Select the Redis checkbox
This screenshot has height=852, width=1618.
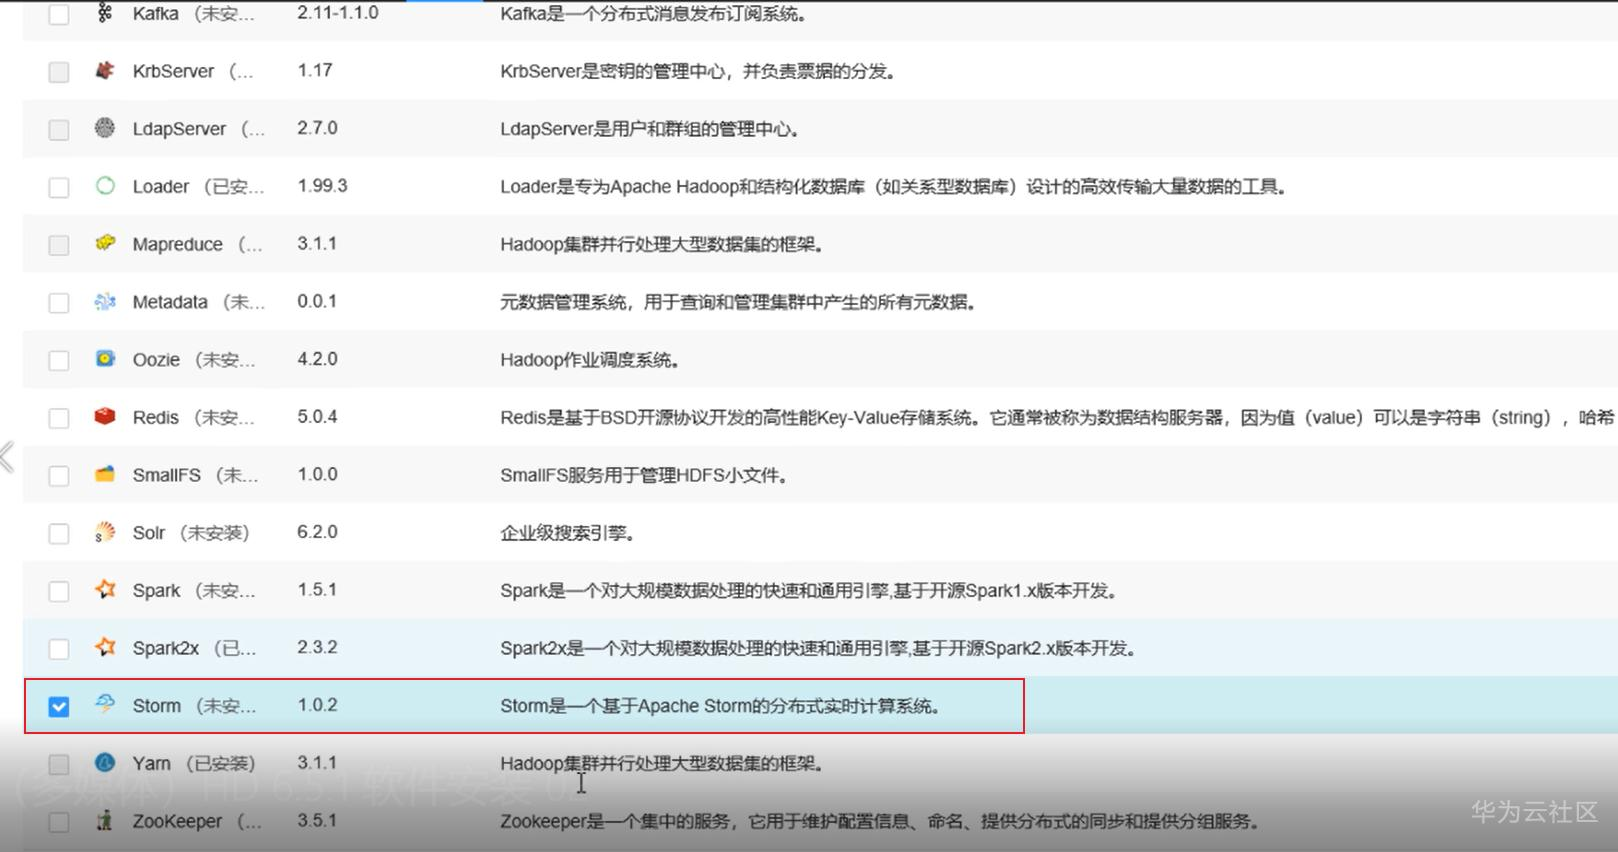pyautogui.click(x=59, y=418)
